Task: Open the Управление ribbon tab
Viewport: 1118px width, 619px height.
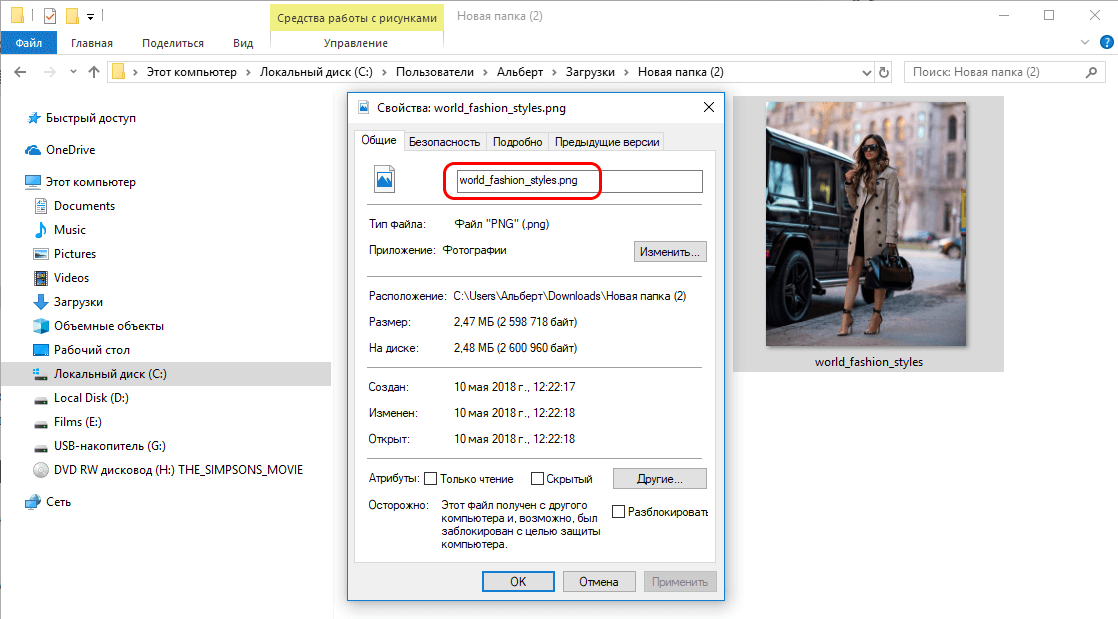Action: [x=356, y=43]
